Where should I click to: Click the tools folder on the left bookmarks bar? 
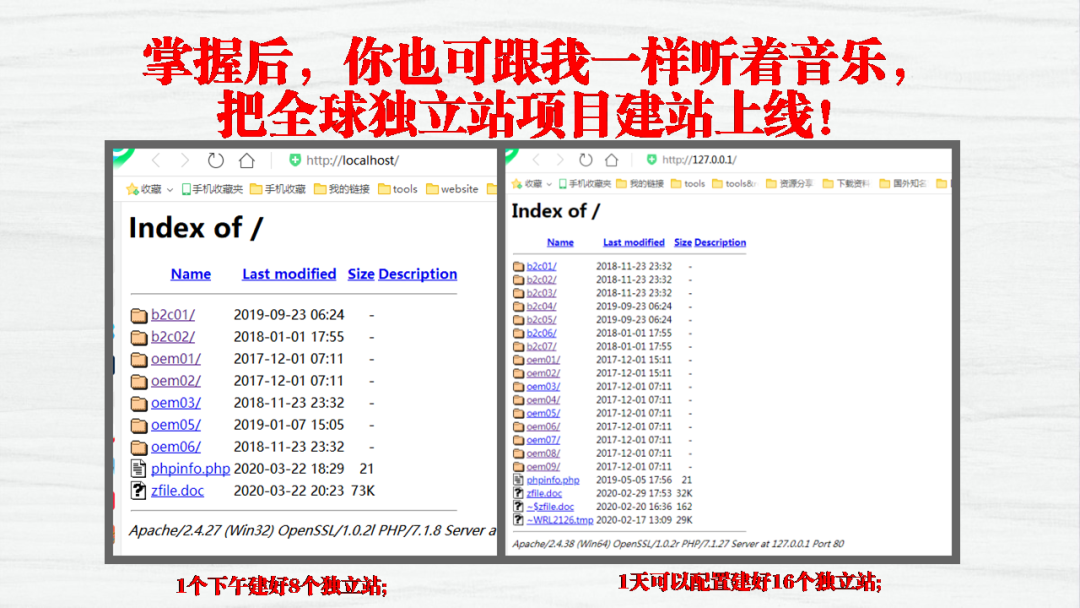397,189
